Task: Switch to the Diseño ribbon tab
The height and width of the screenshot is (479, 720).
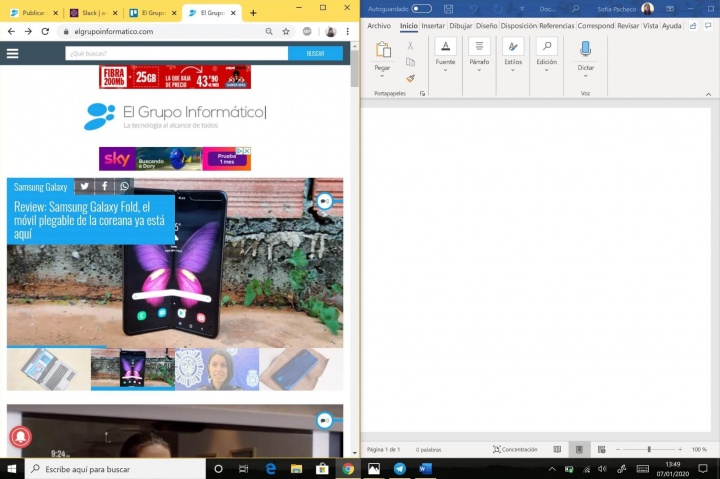Action: tap(486, 26)
